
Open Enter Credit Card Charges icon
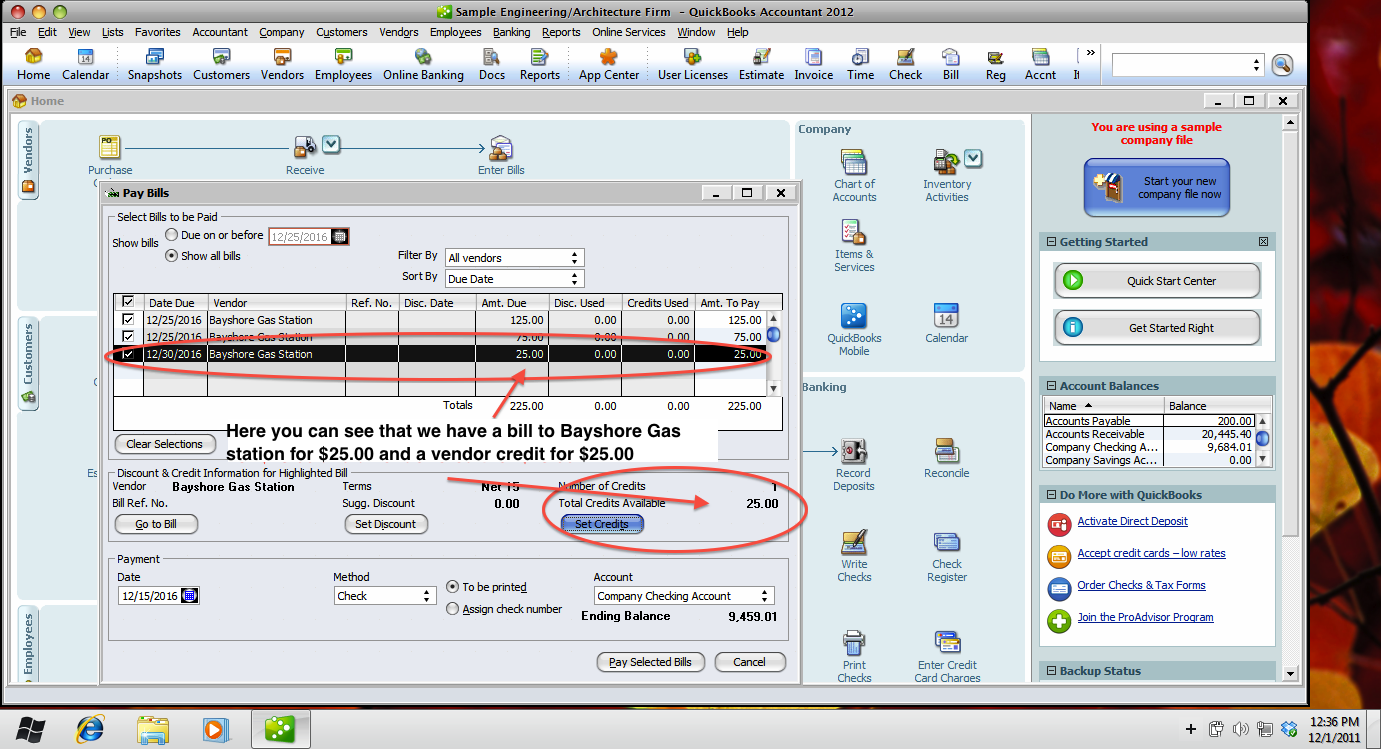[x=947, y=657]
